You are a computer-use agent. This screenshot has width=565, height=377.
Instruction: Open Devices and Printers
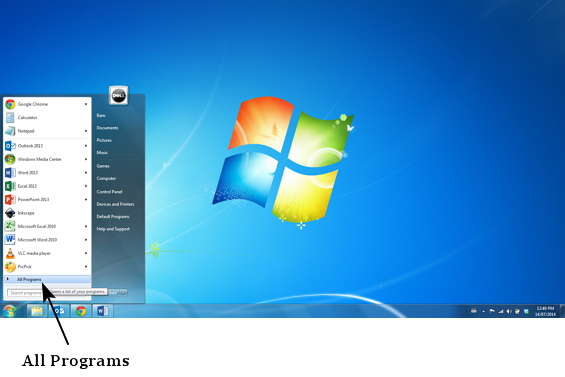pyautogui.click(x=115, y=204)
